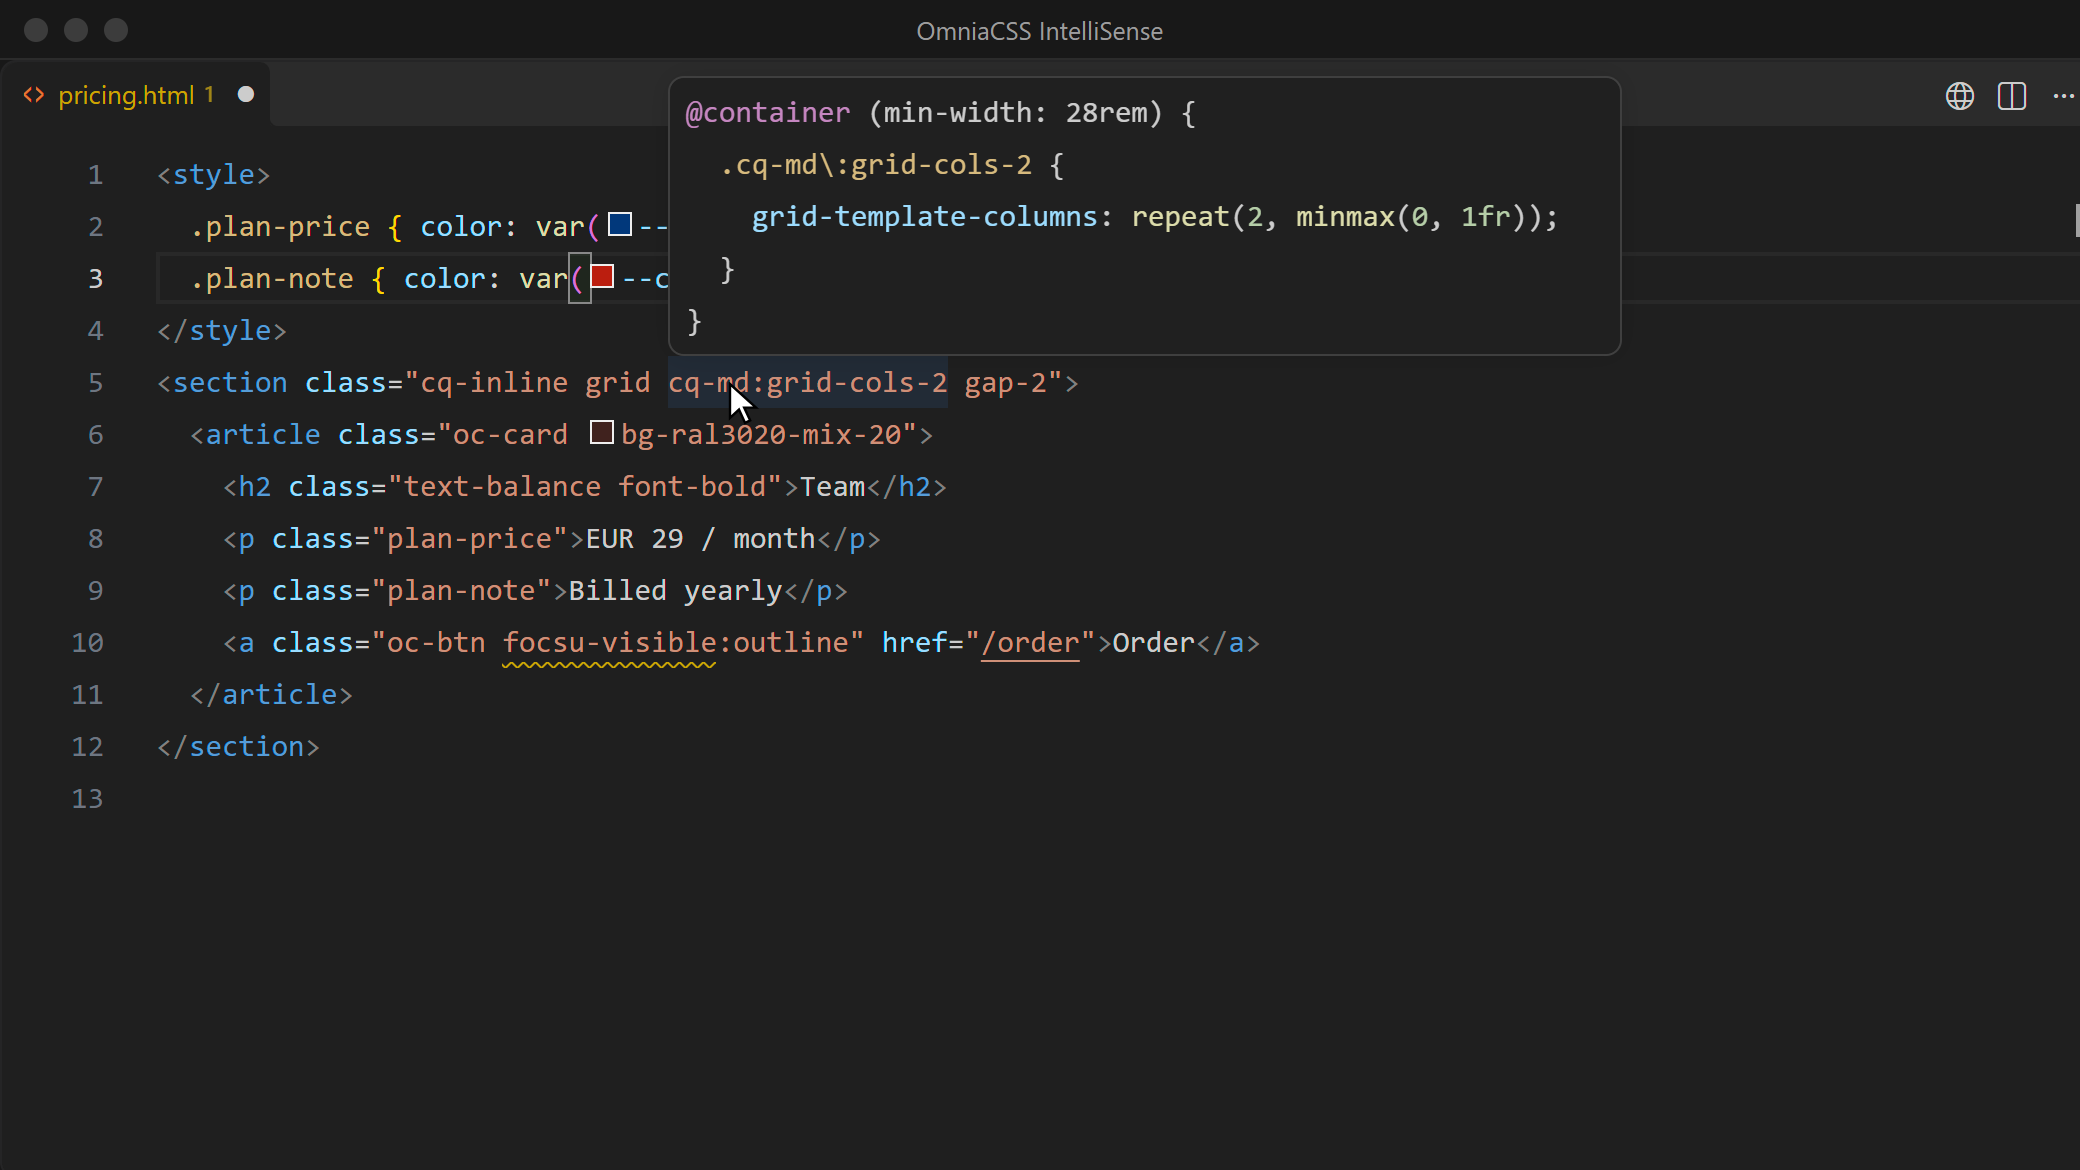Follow the /order href link
This screenshot has height=1170, width=2080.
(1030, 643)
